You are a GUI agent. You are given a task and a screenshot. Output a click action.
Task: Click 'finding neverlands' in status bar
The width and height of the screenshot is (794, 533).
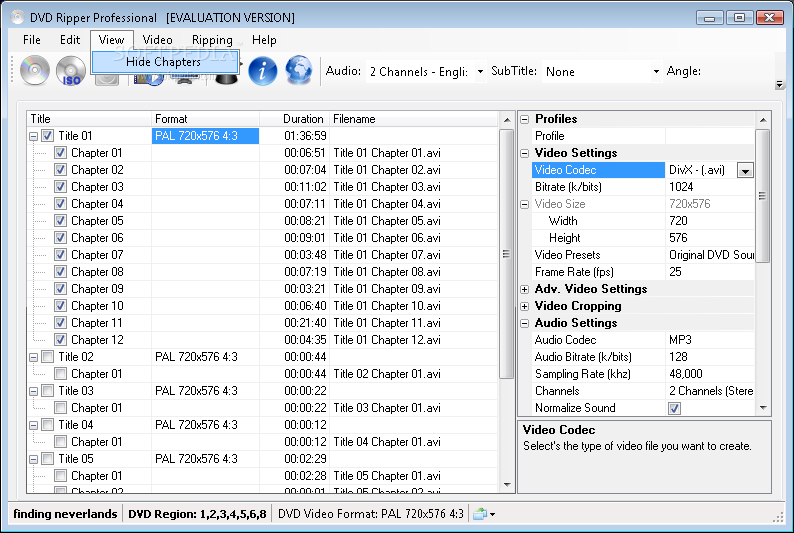[65, 514]
